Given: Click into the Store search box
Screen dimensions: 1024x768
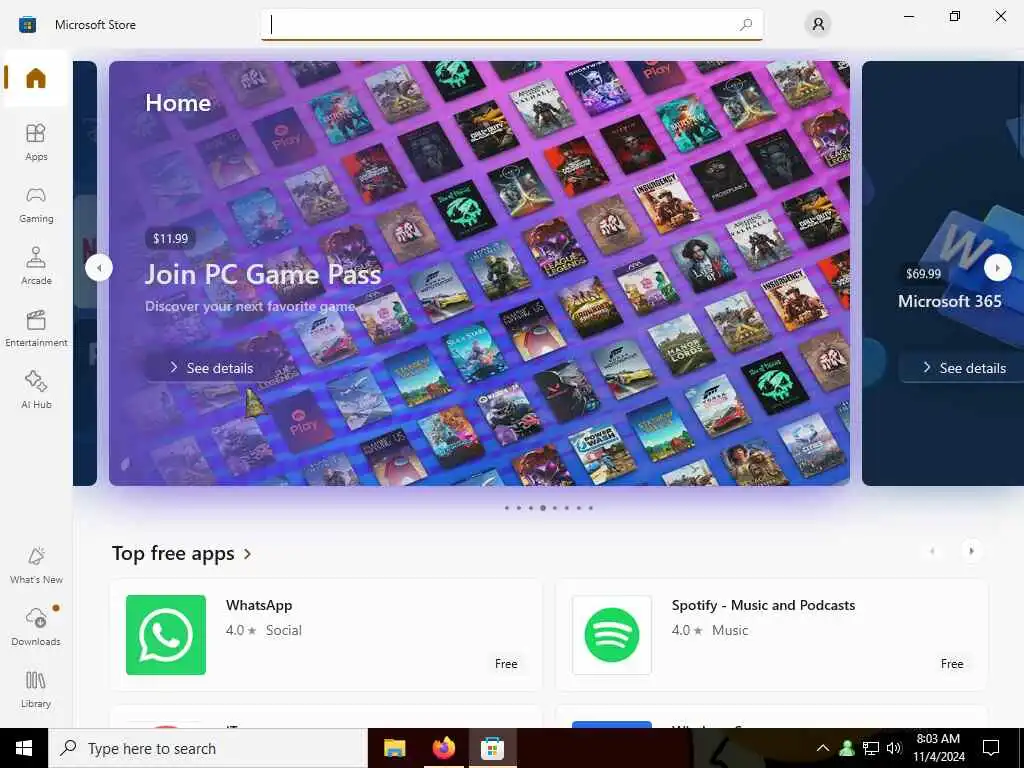Looking at the screenshot, I should (x=512, y=25).
